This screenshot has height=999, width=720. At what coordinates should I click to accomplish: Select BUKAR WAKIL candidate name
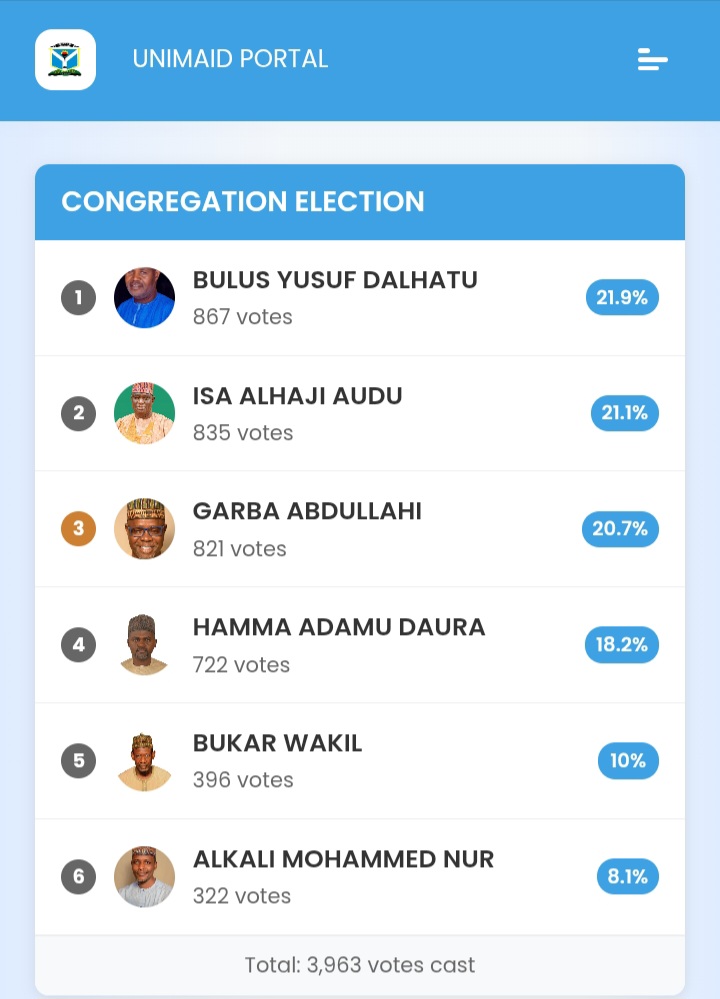278,743
